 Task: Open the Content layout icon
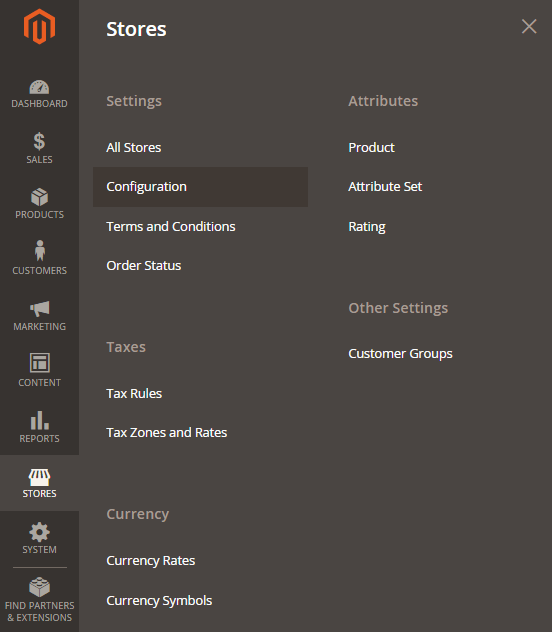[x=39, y=363]
